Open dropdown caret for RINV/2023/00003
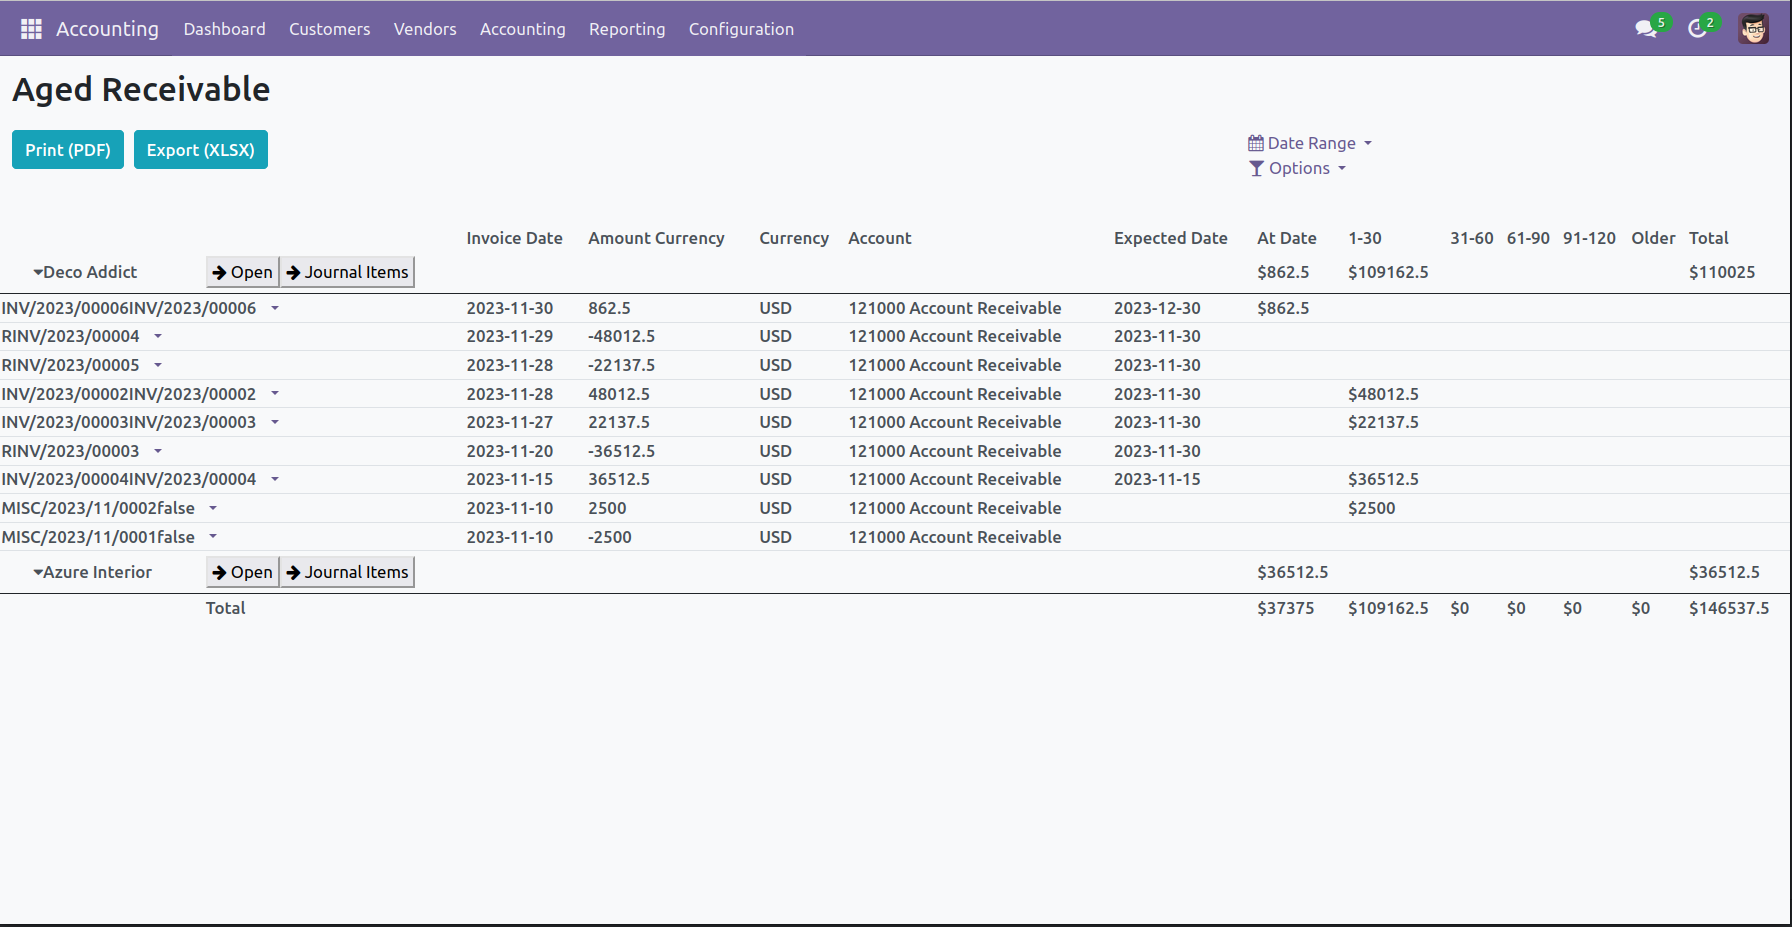 (158, 452)
